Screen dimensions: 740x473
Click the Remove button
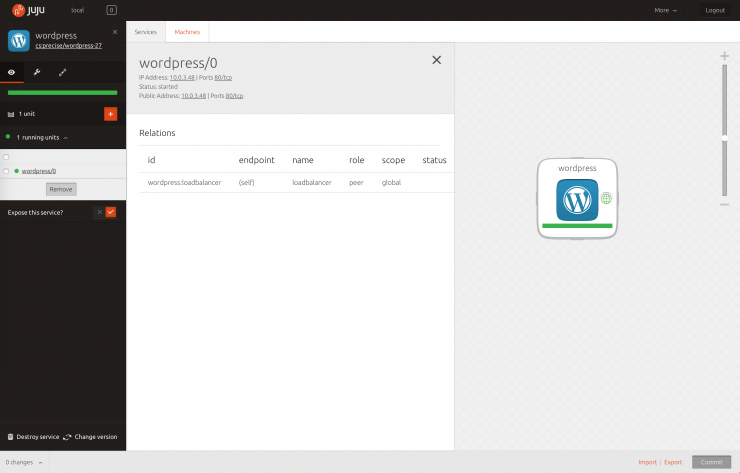(x=61, y=189)
